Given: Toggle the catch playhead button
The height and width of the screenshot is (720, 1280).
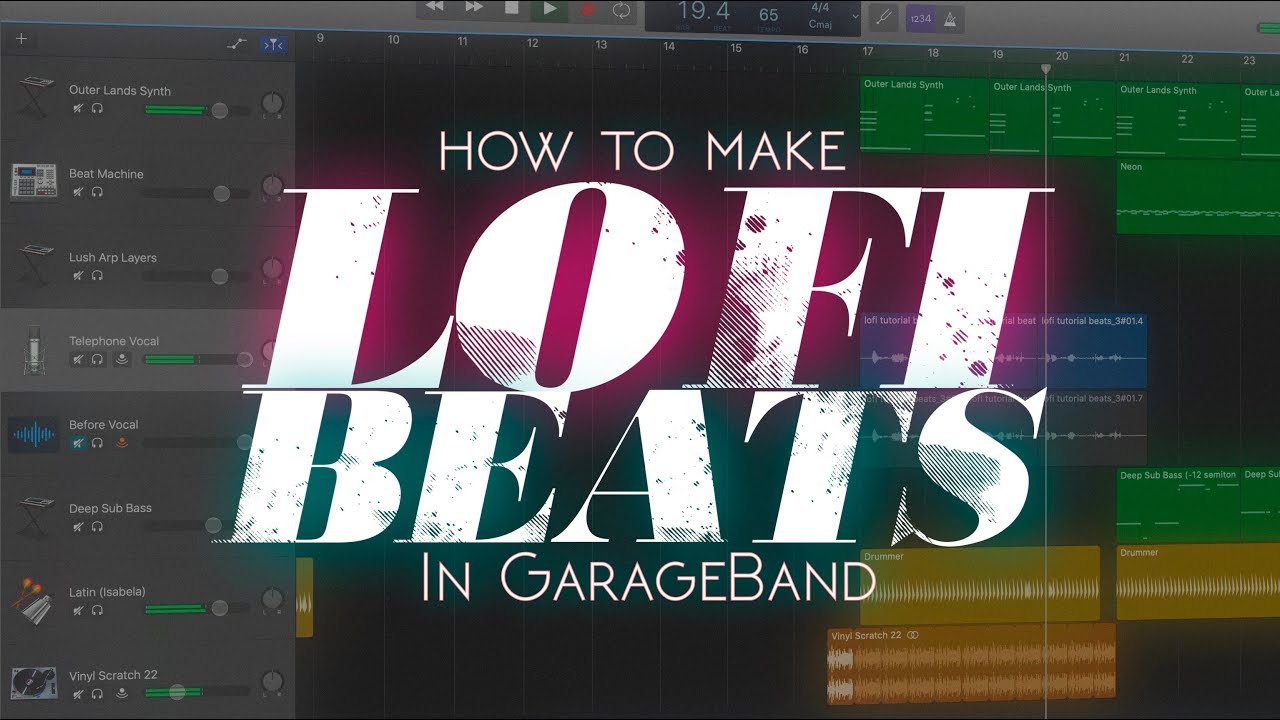Looking at the screenshot, I should pos(273,44).
